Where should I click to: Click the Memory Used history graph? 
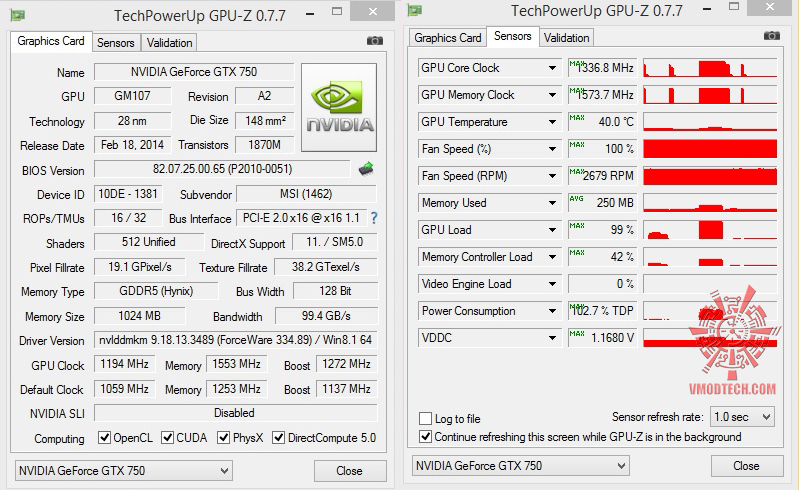[x=710, y=203]
